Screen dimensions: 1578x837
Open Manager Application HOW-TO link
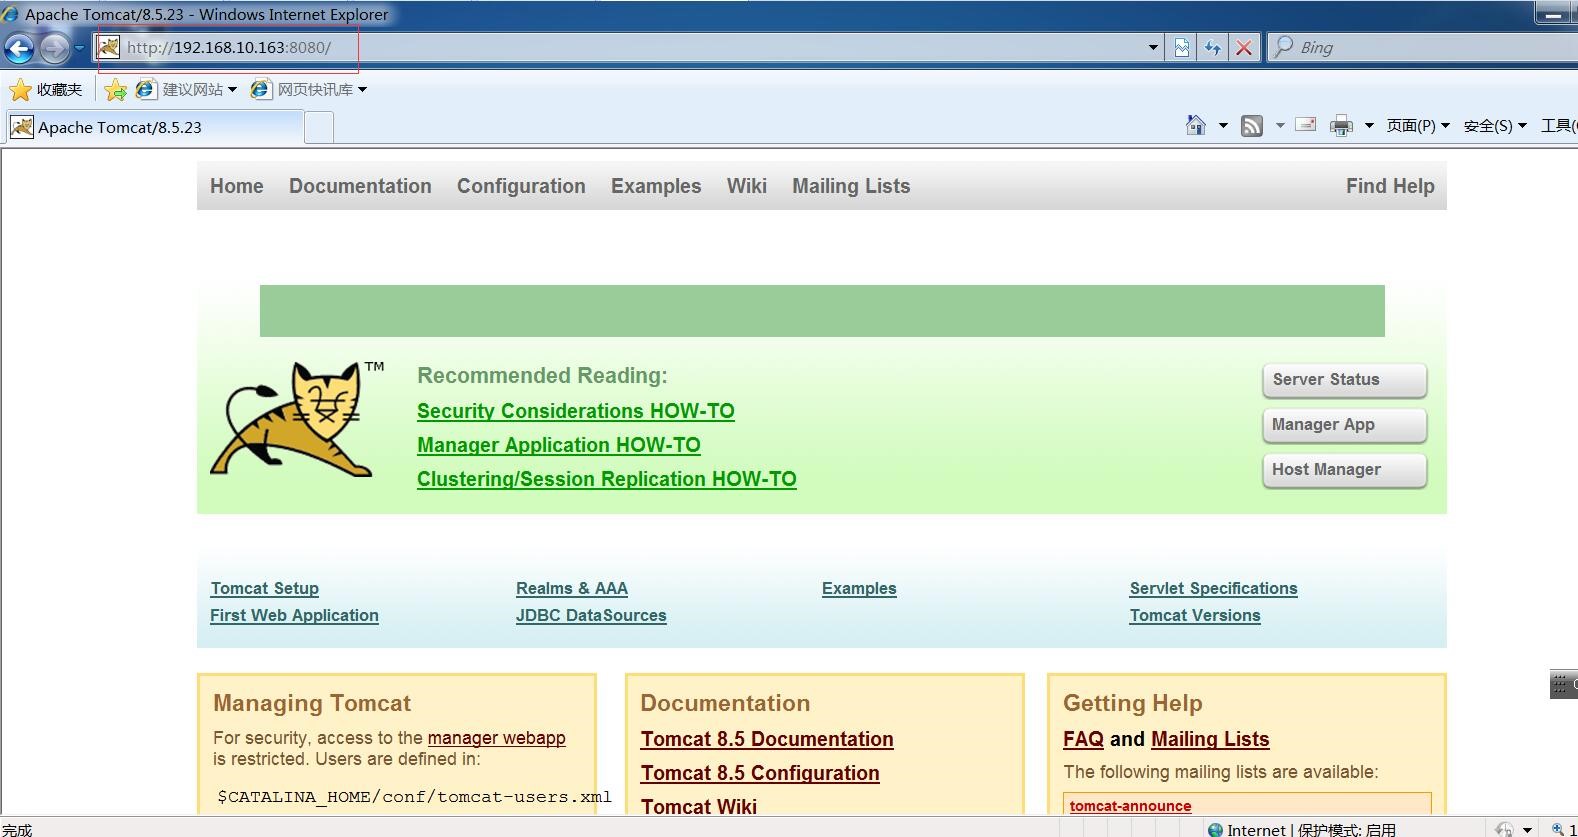[x=558, y=445]
